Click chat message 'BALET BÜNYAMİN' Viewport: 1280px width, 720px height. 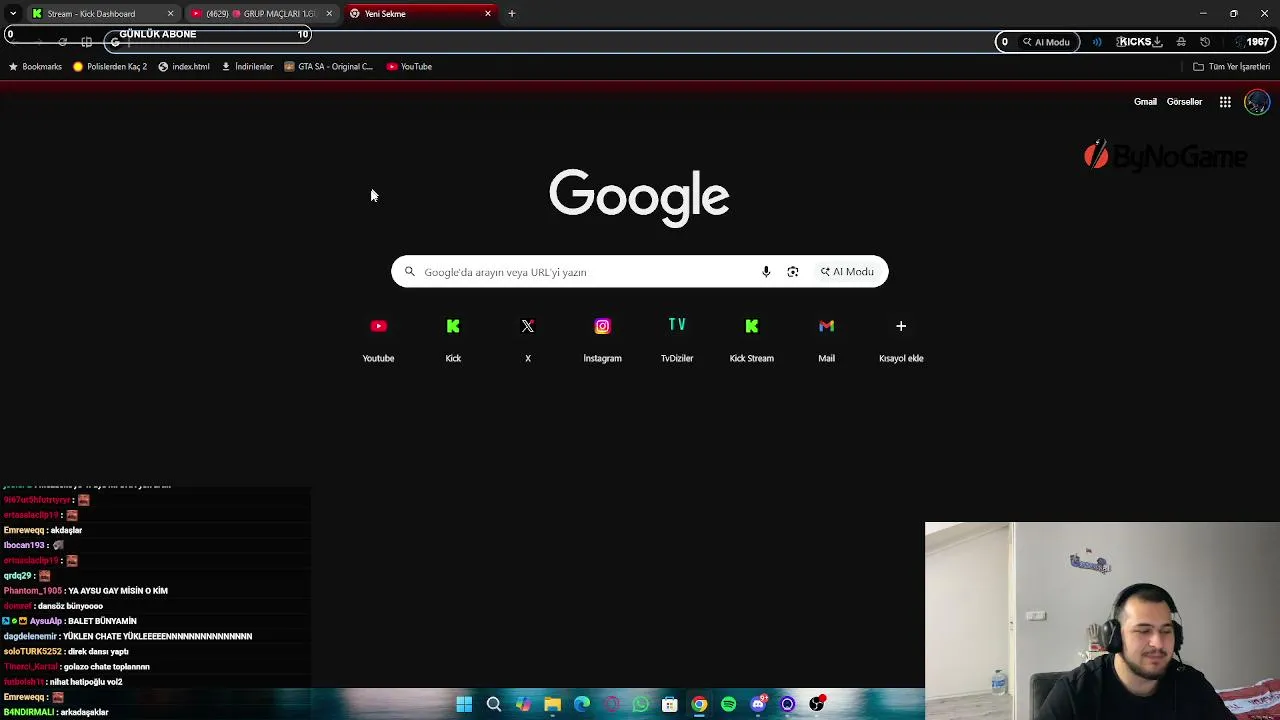(x=102, y=621)
